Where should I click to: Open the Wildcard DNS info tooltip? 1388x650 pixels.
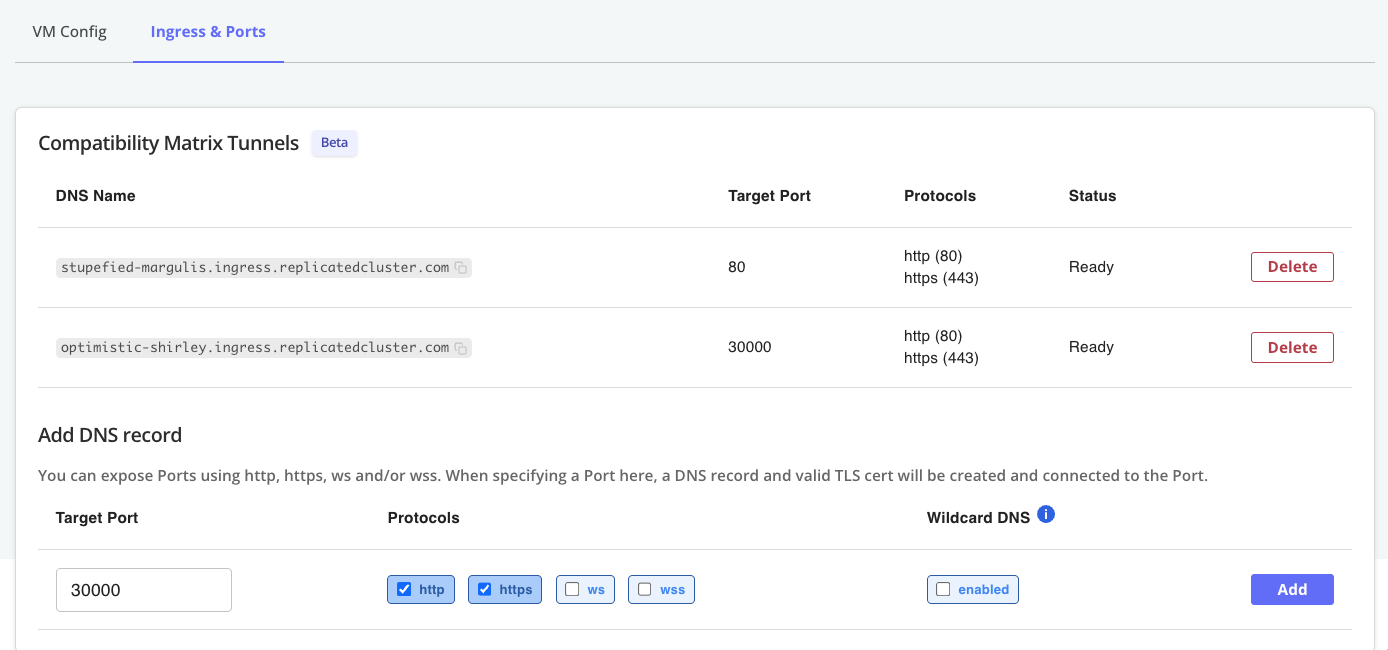(1047, 513)
